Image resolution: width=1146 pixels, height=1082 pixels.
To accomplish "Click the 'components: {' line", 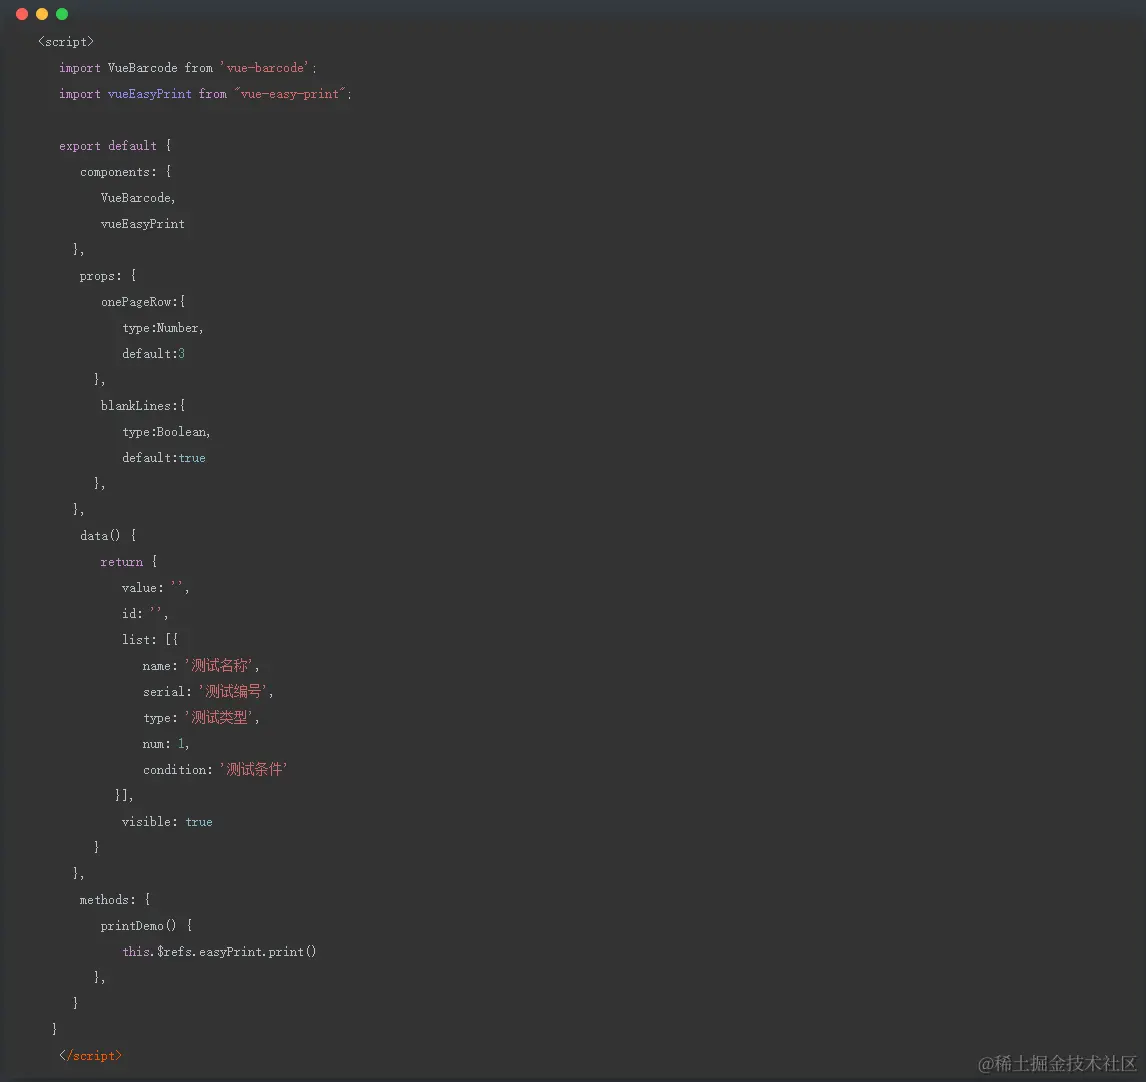I will (x=126, y=172).
